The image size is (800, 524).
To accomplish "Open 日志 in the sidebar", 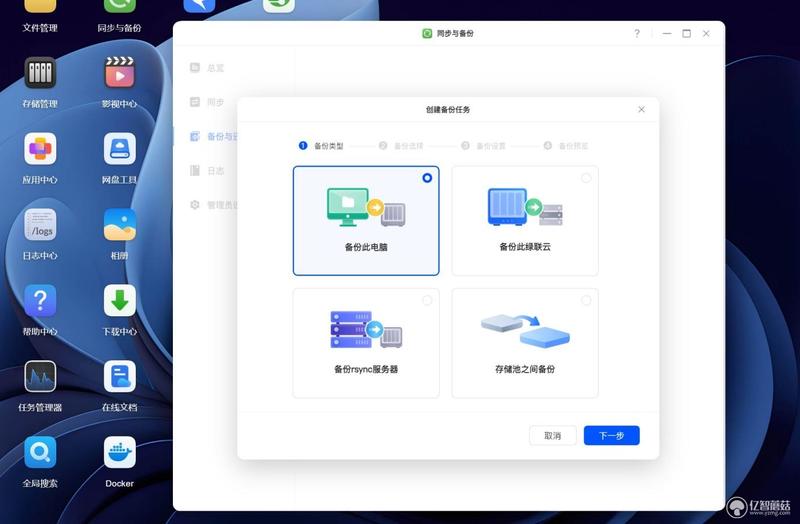I will pos(207,170).
